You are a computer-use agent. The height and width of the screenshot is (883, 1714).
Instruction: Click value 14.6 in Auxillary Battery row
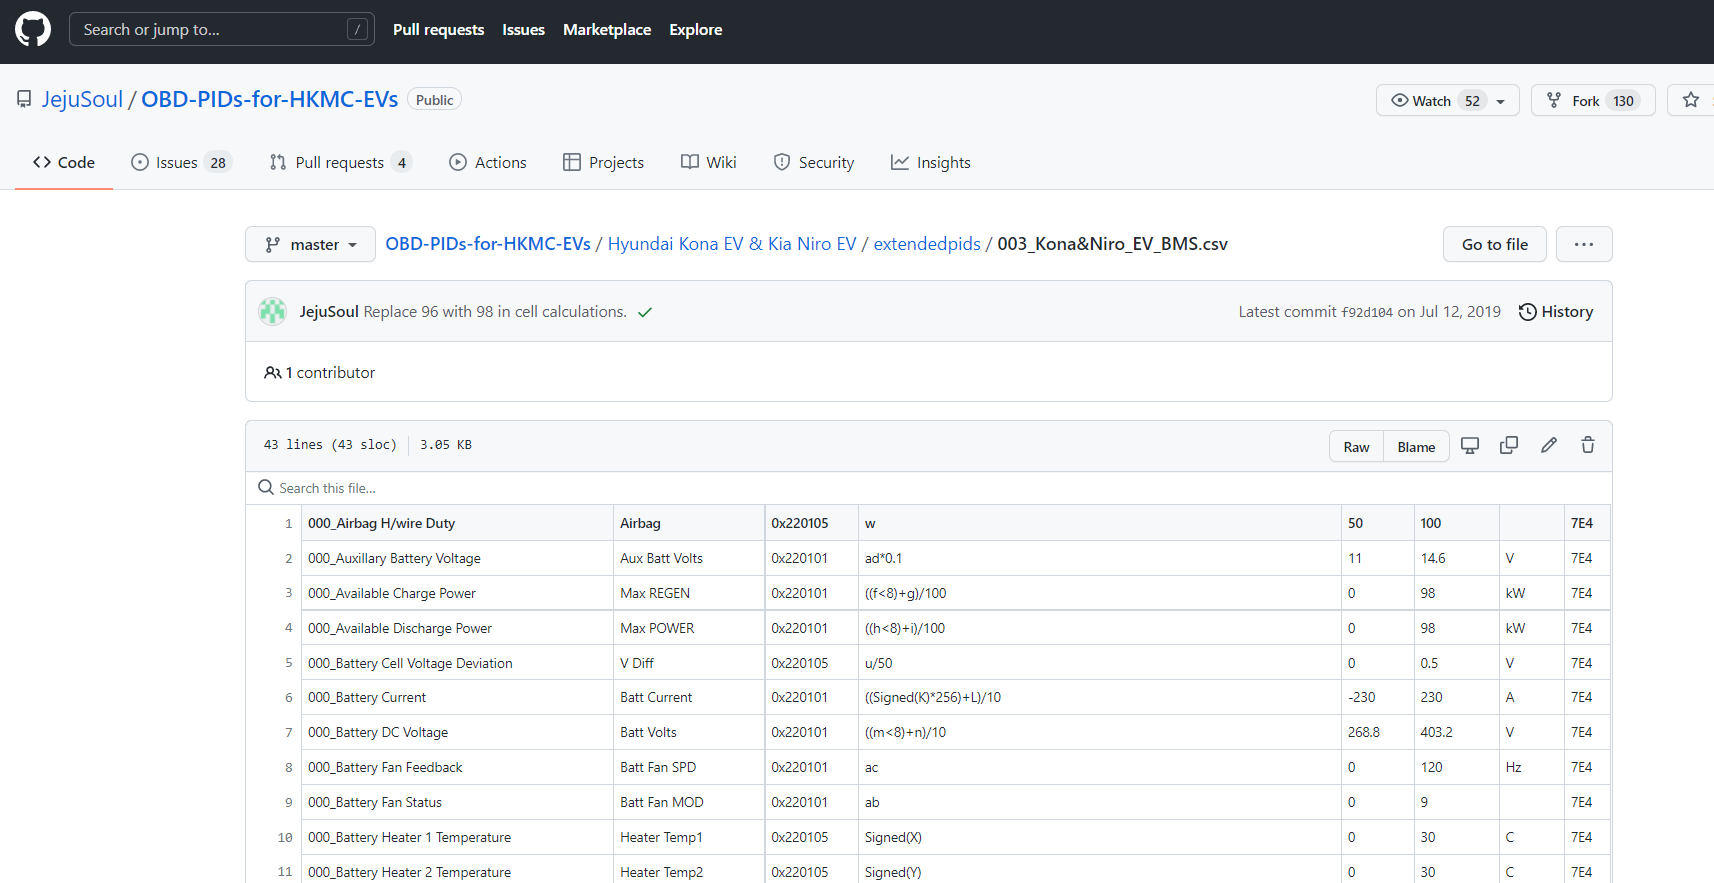point(1457,558)
